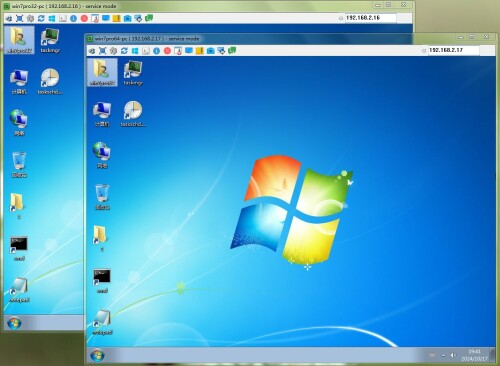Screen dimensions: 500x366
Task: Open green chat icon in 192.168.2.17 toolbar
Action: [x=232, y=50]
